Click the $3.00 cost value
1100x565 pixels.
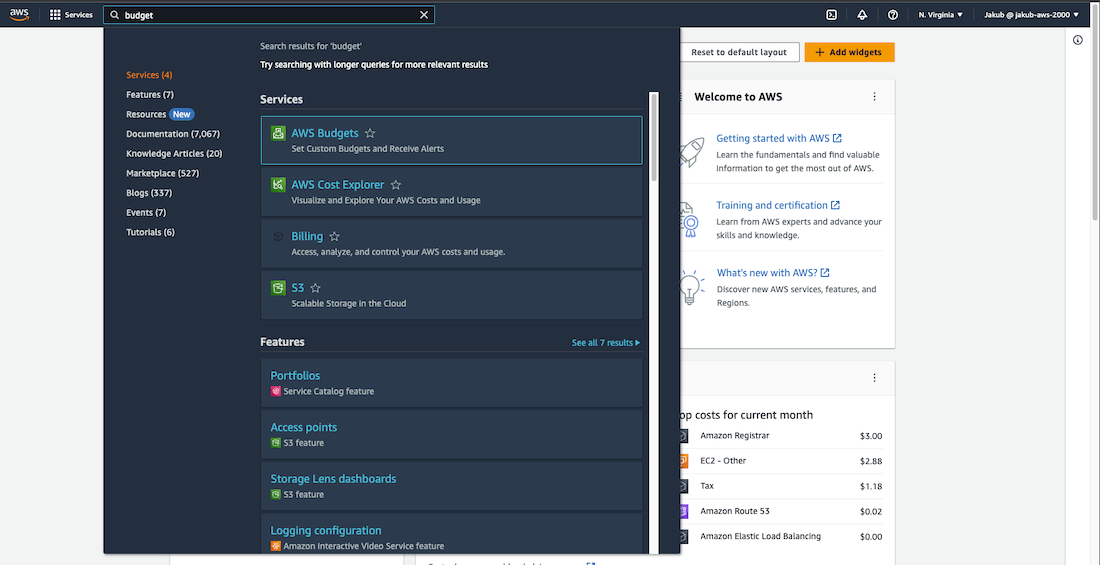pos(871,437)
